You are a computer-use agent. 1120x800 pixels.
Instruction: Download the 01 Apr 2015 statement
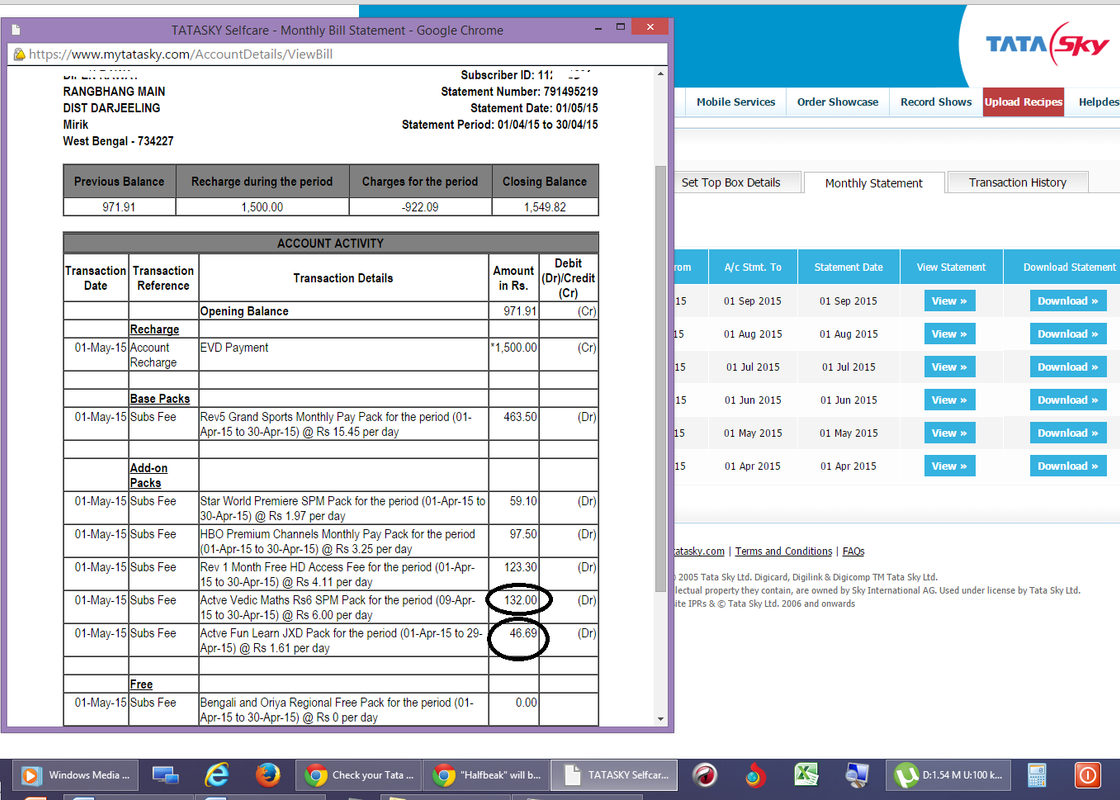(1068, 466)
